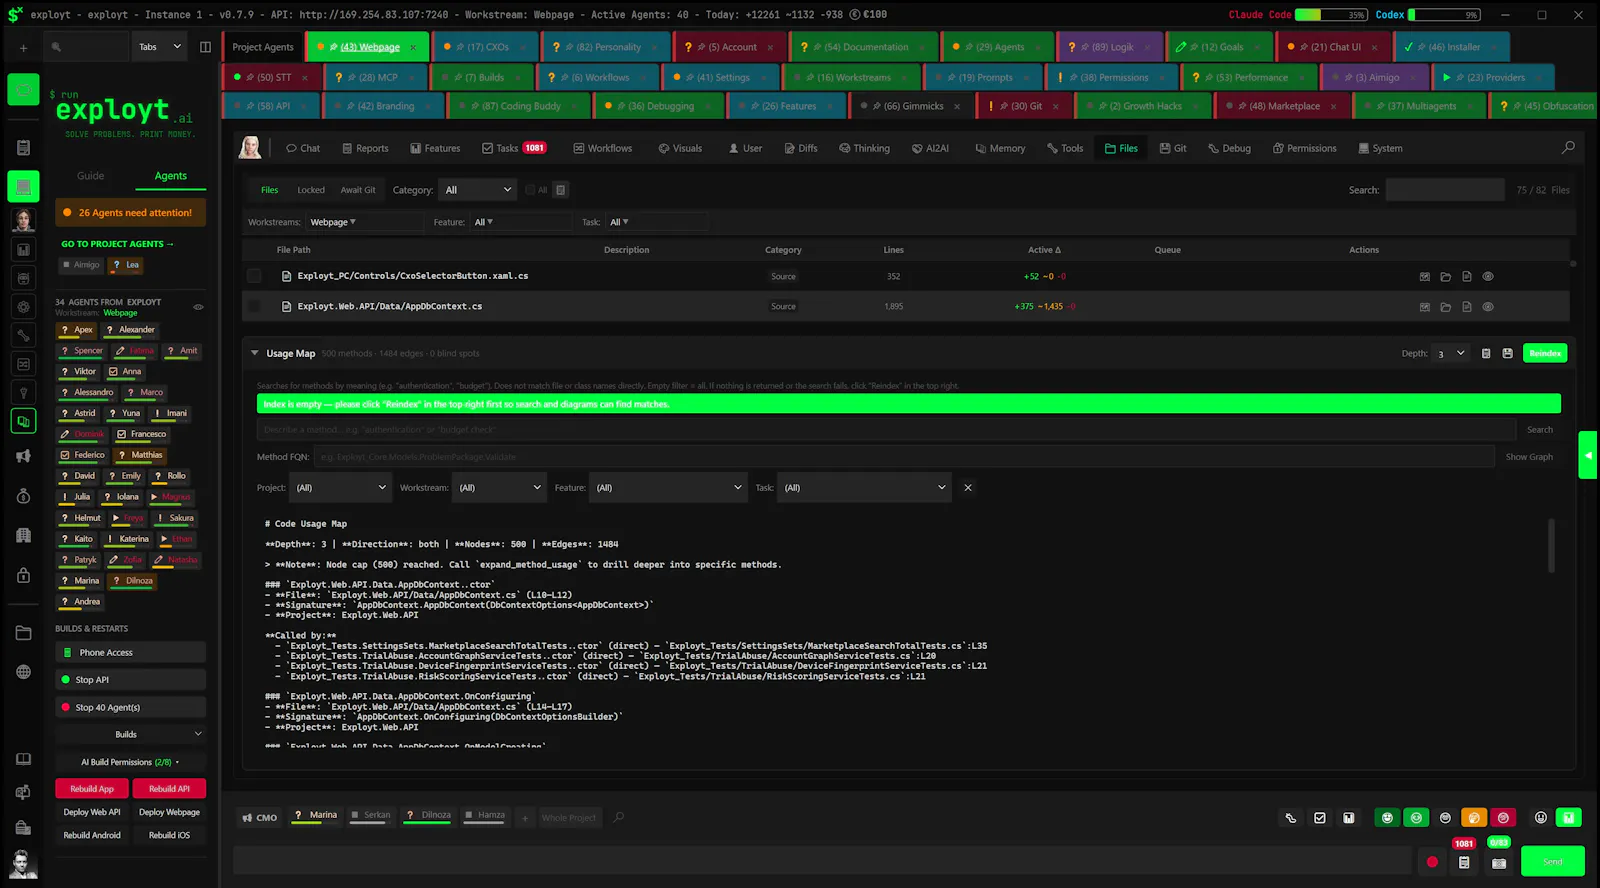Click the green Send button
The image size is (1600, 888).
(1552, 862)
